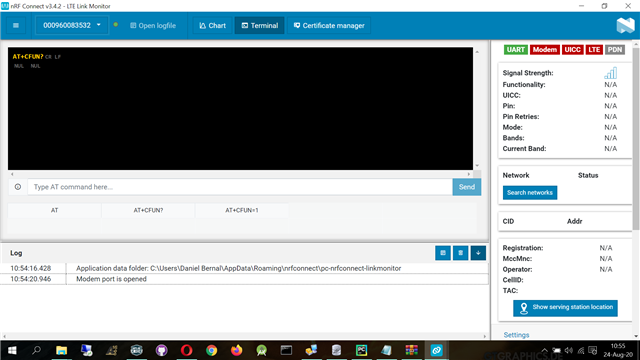Focus the AT command input field

tap(240, 187)
